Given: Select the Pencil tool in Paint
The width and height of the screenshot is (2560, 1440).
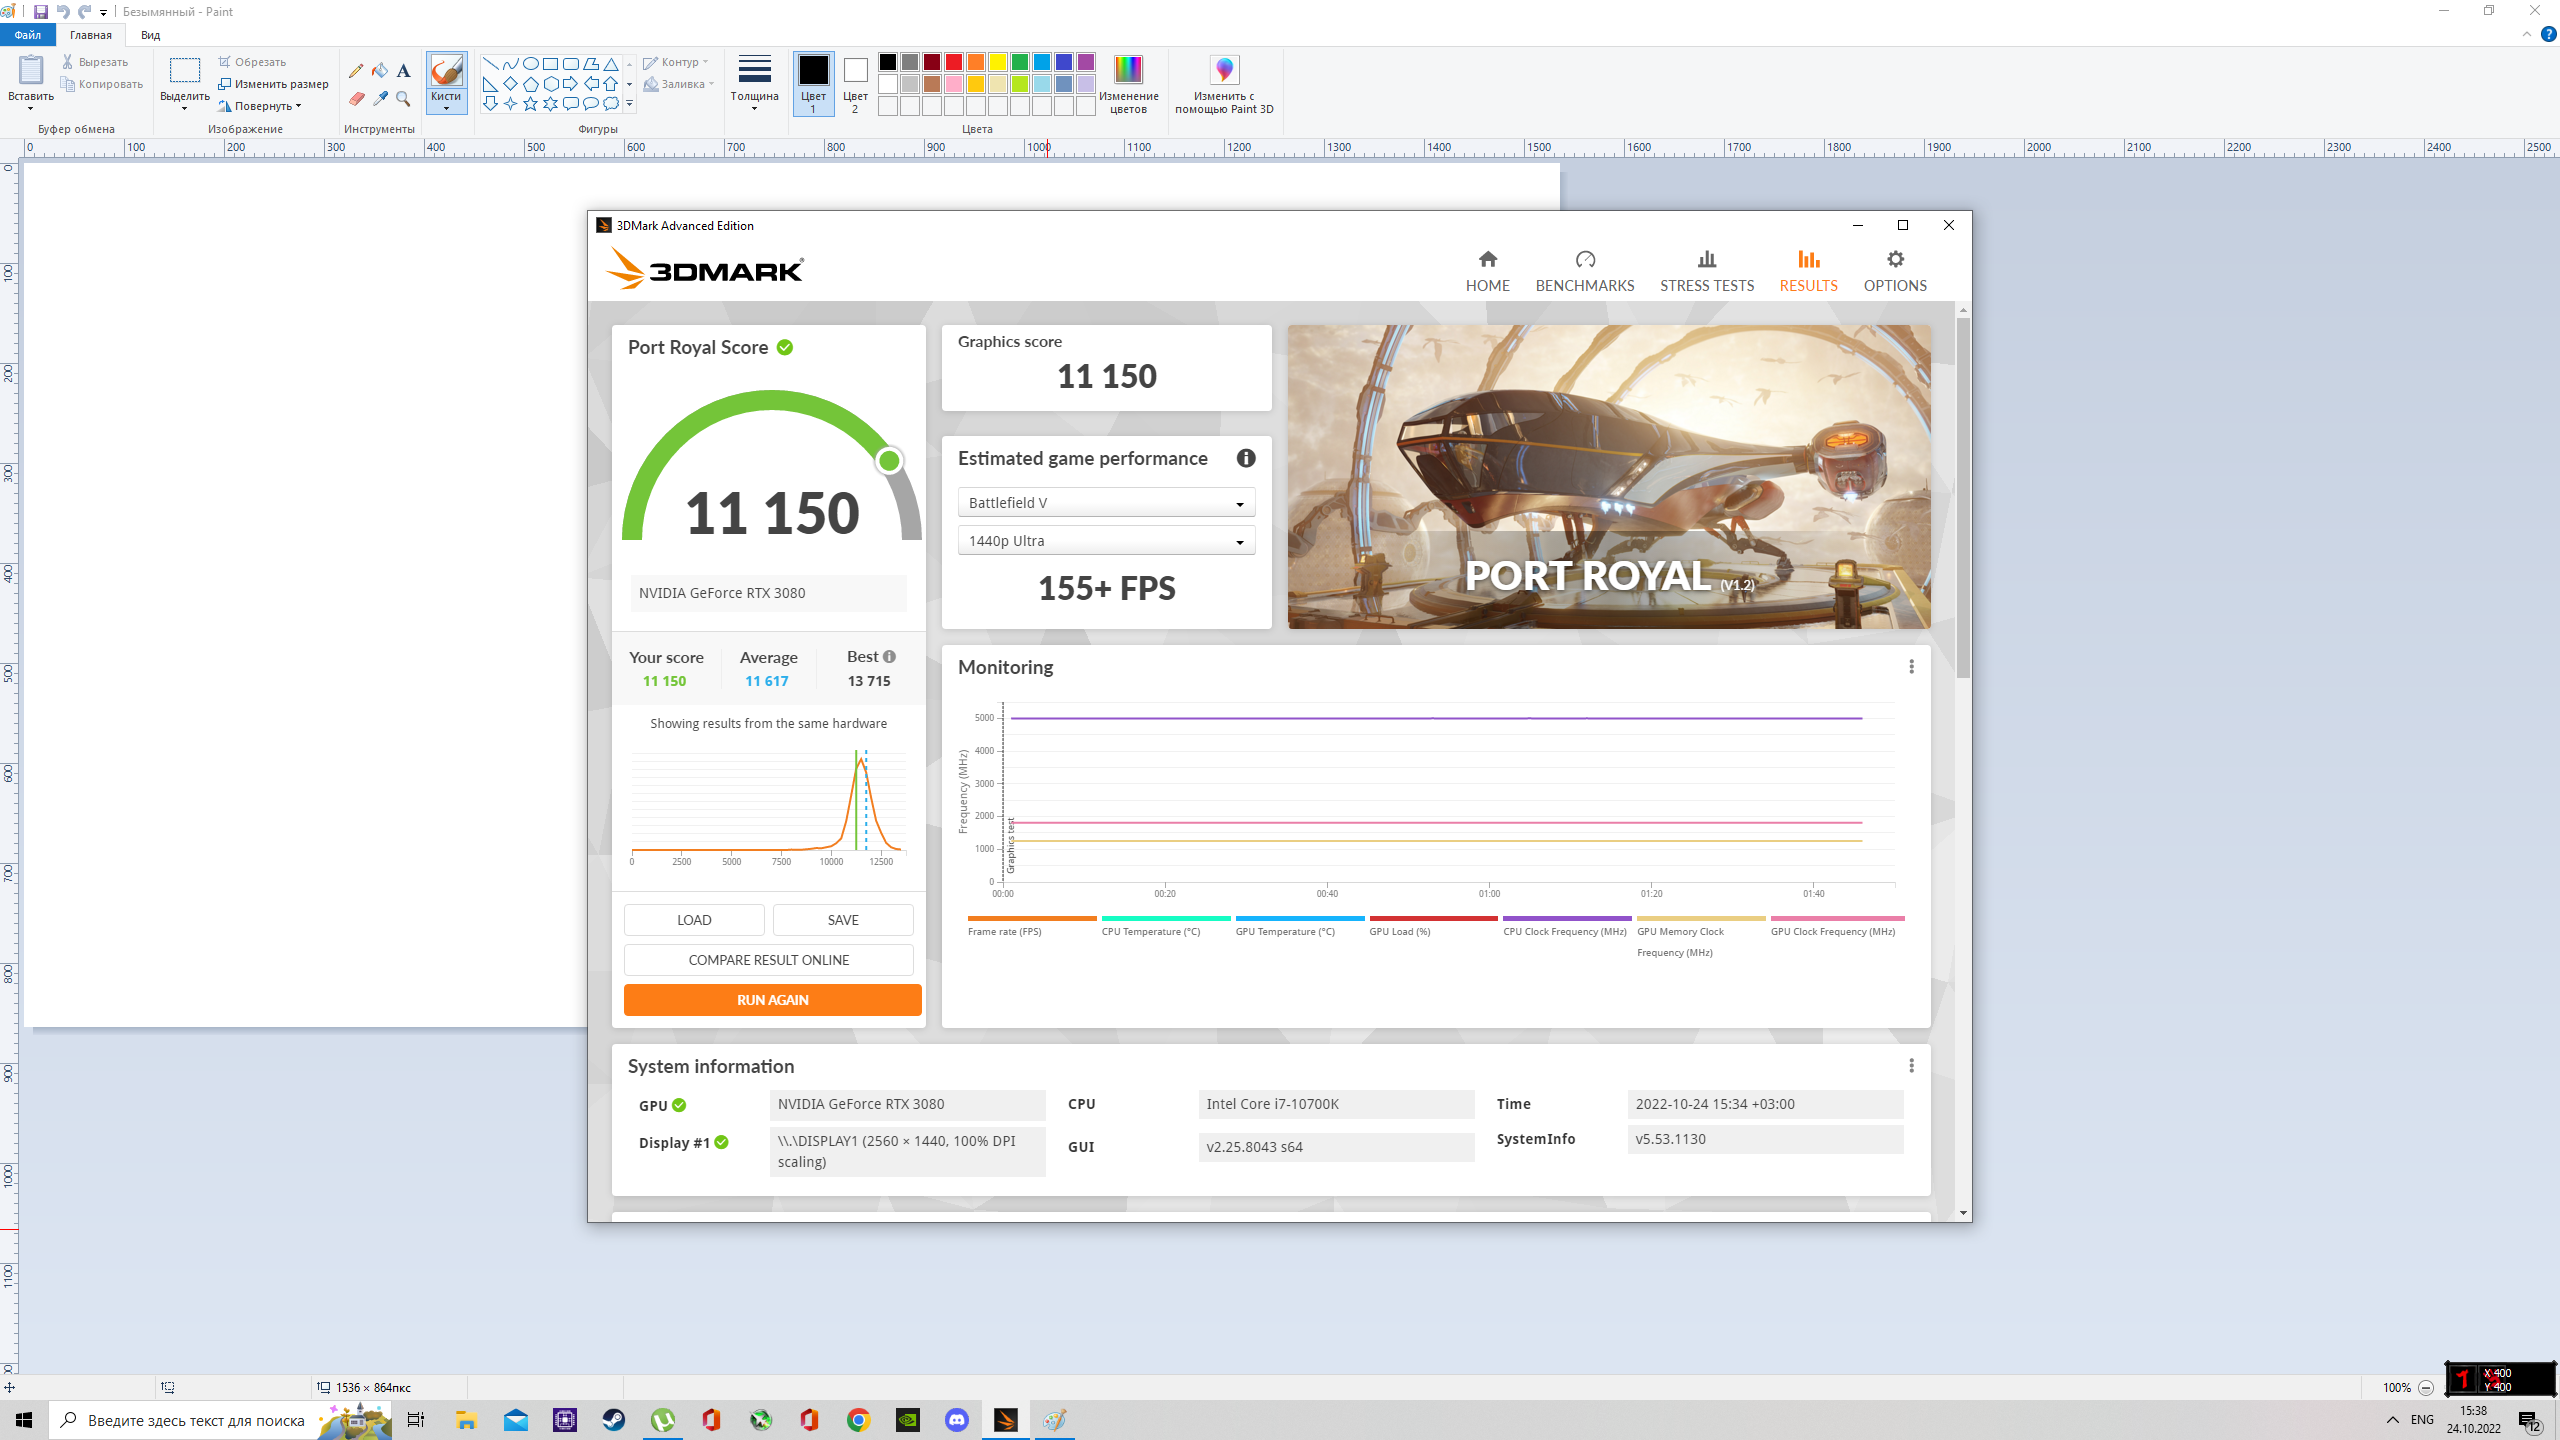Looking at the screenshot, I should click(x=356, y=71).
